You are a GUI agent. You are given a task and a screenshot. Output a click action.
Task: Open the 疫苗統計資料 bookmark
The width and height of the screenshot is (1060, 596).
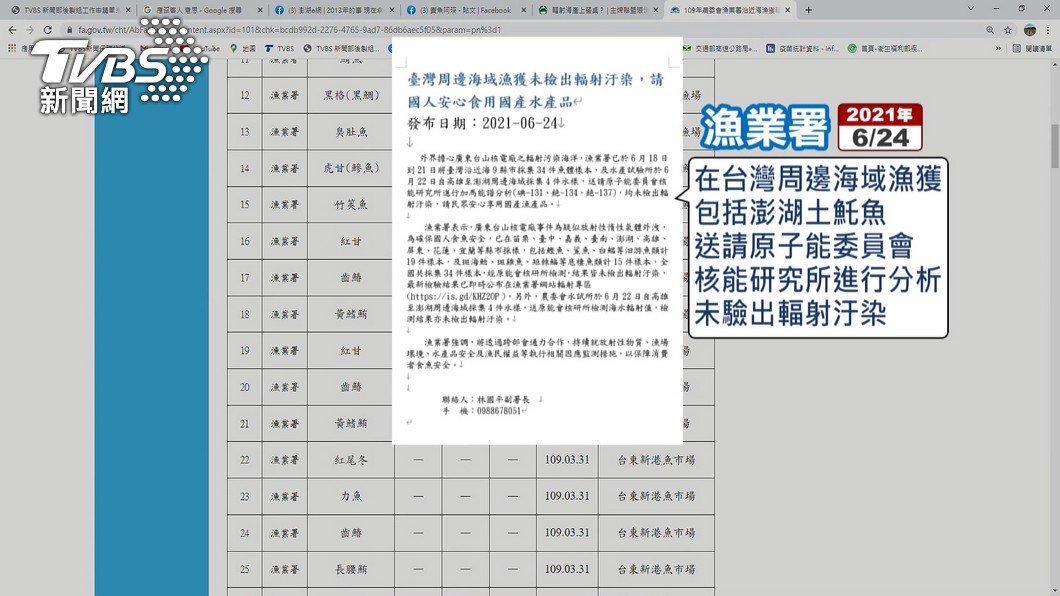tap(802, 49)
